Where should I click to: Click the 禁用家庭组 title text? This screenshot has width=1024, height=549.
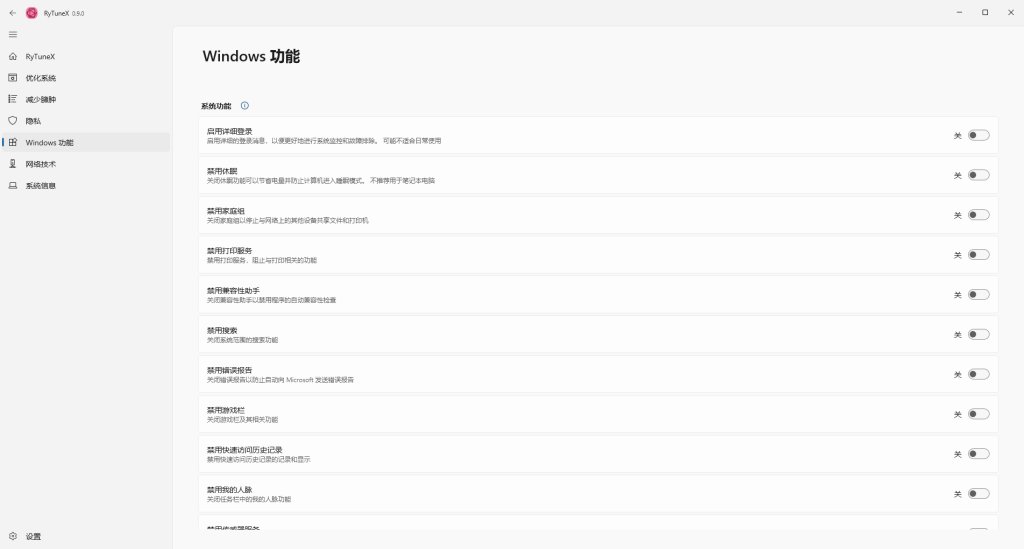pyautogui.click(x=225, y=211)
